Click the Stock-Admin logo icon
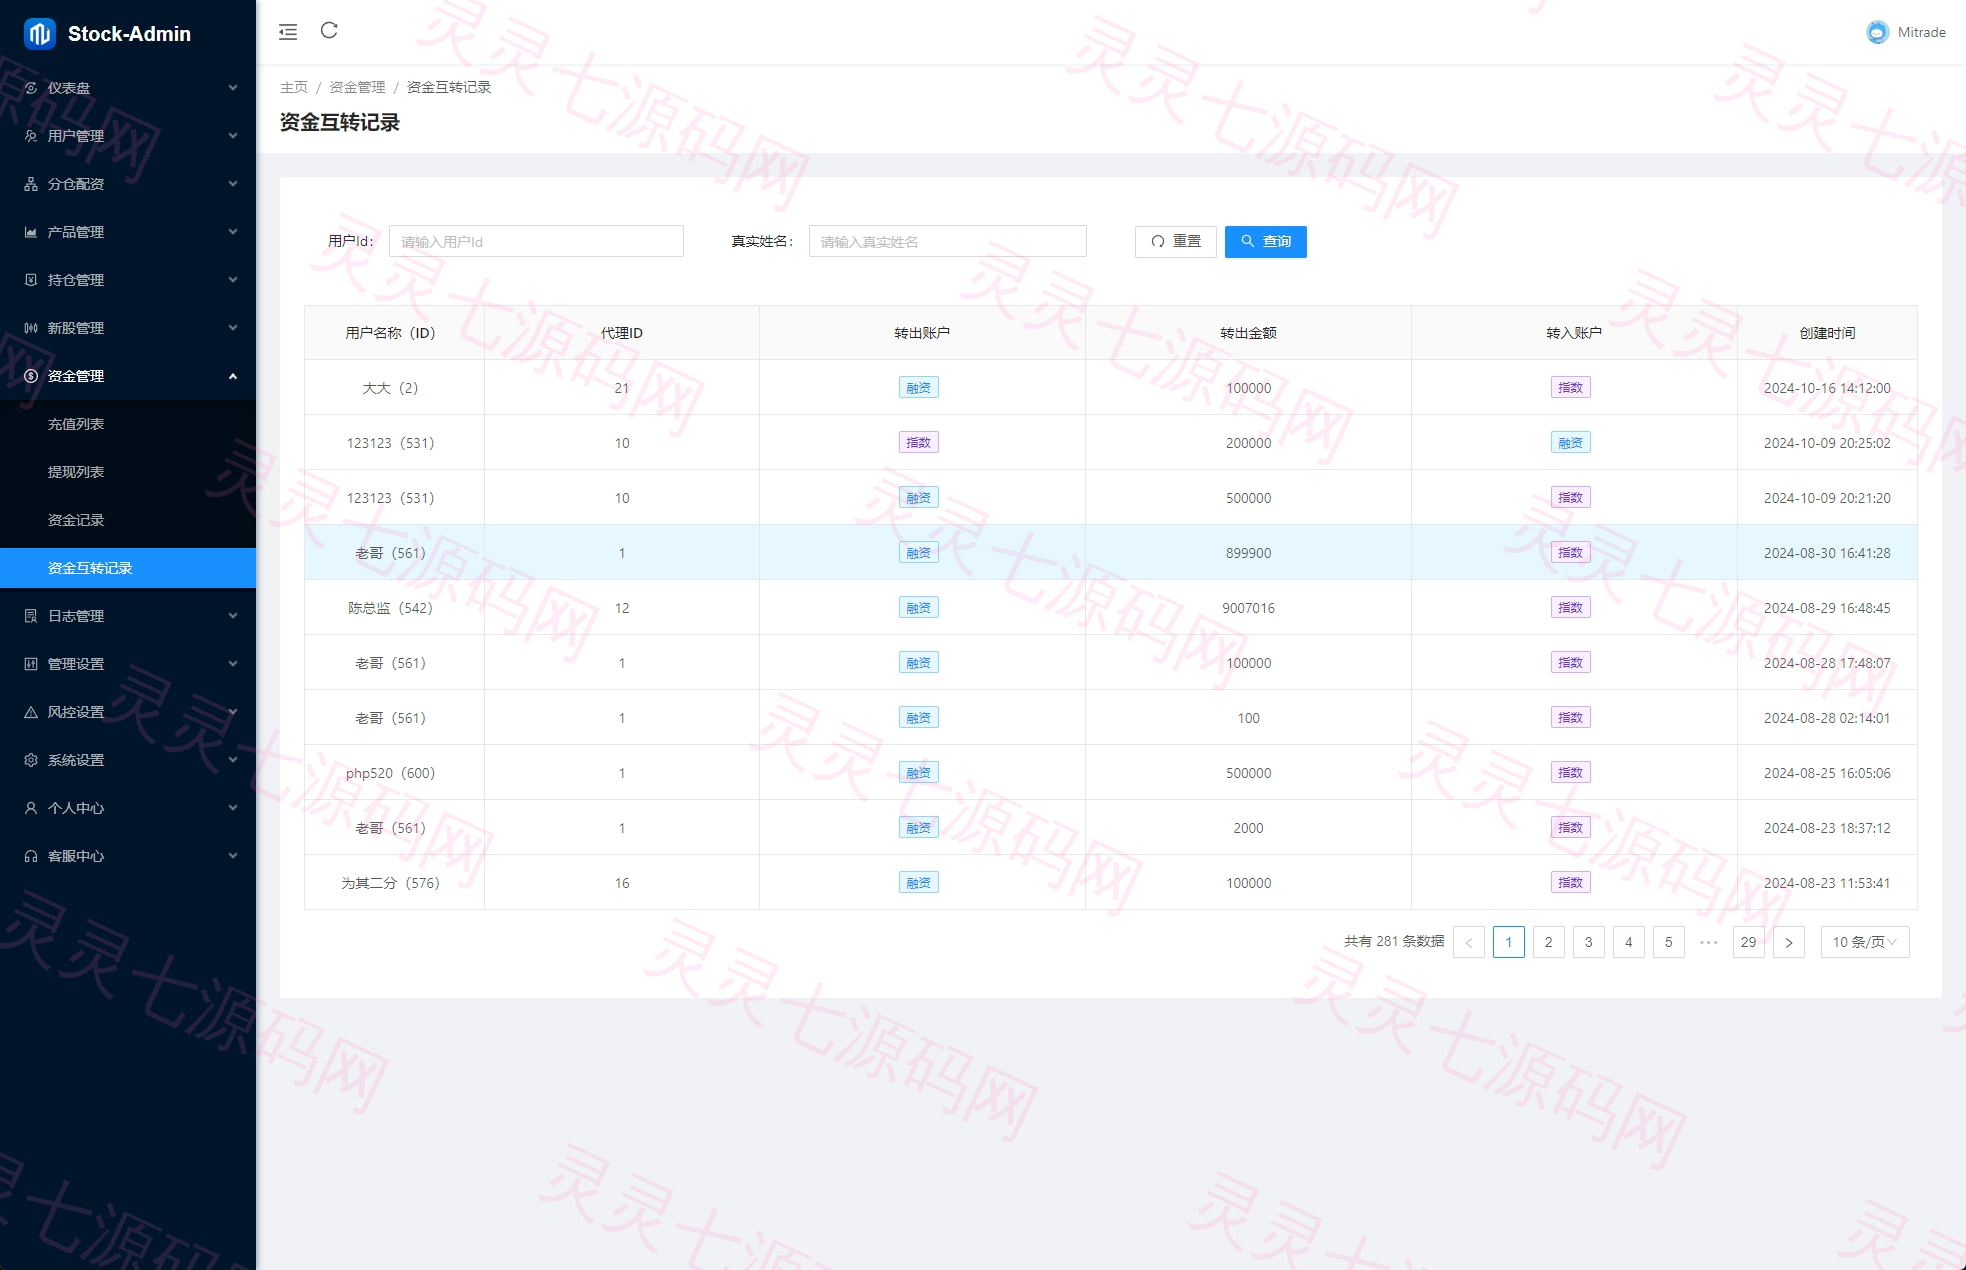Screen dimensions: 1966x1270 40,34
